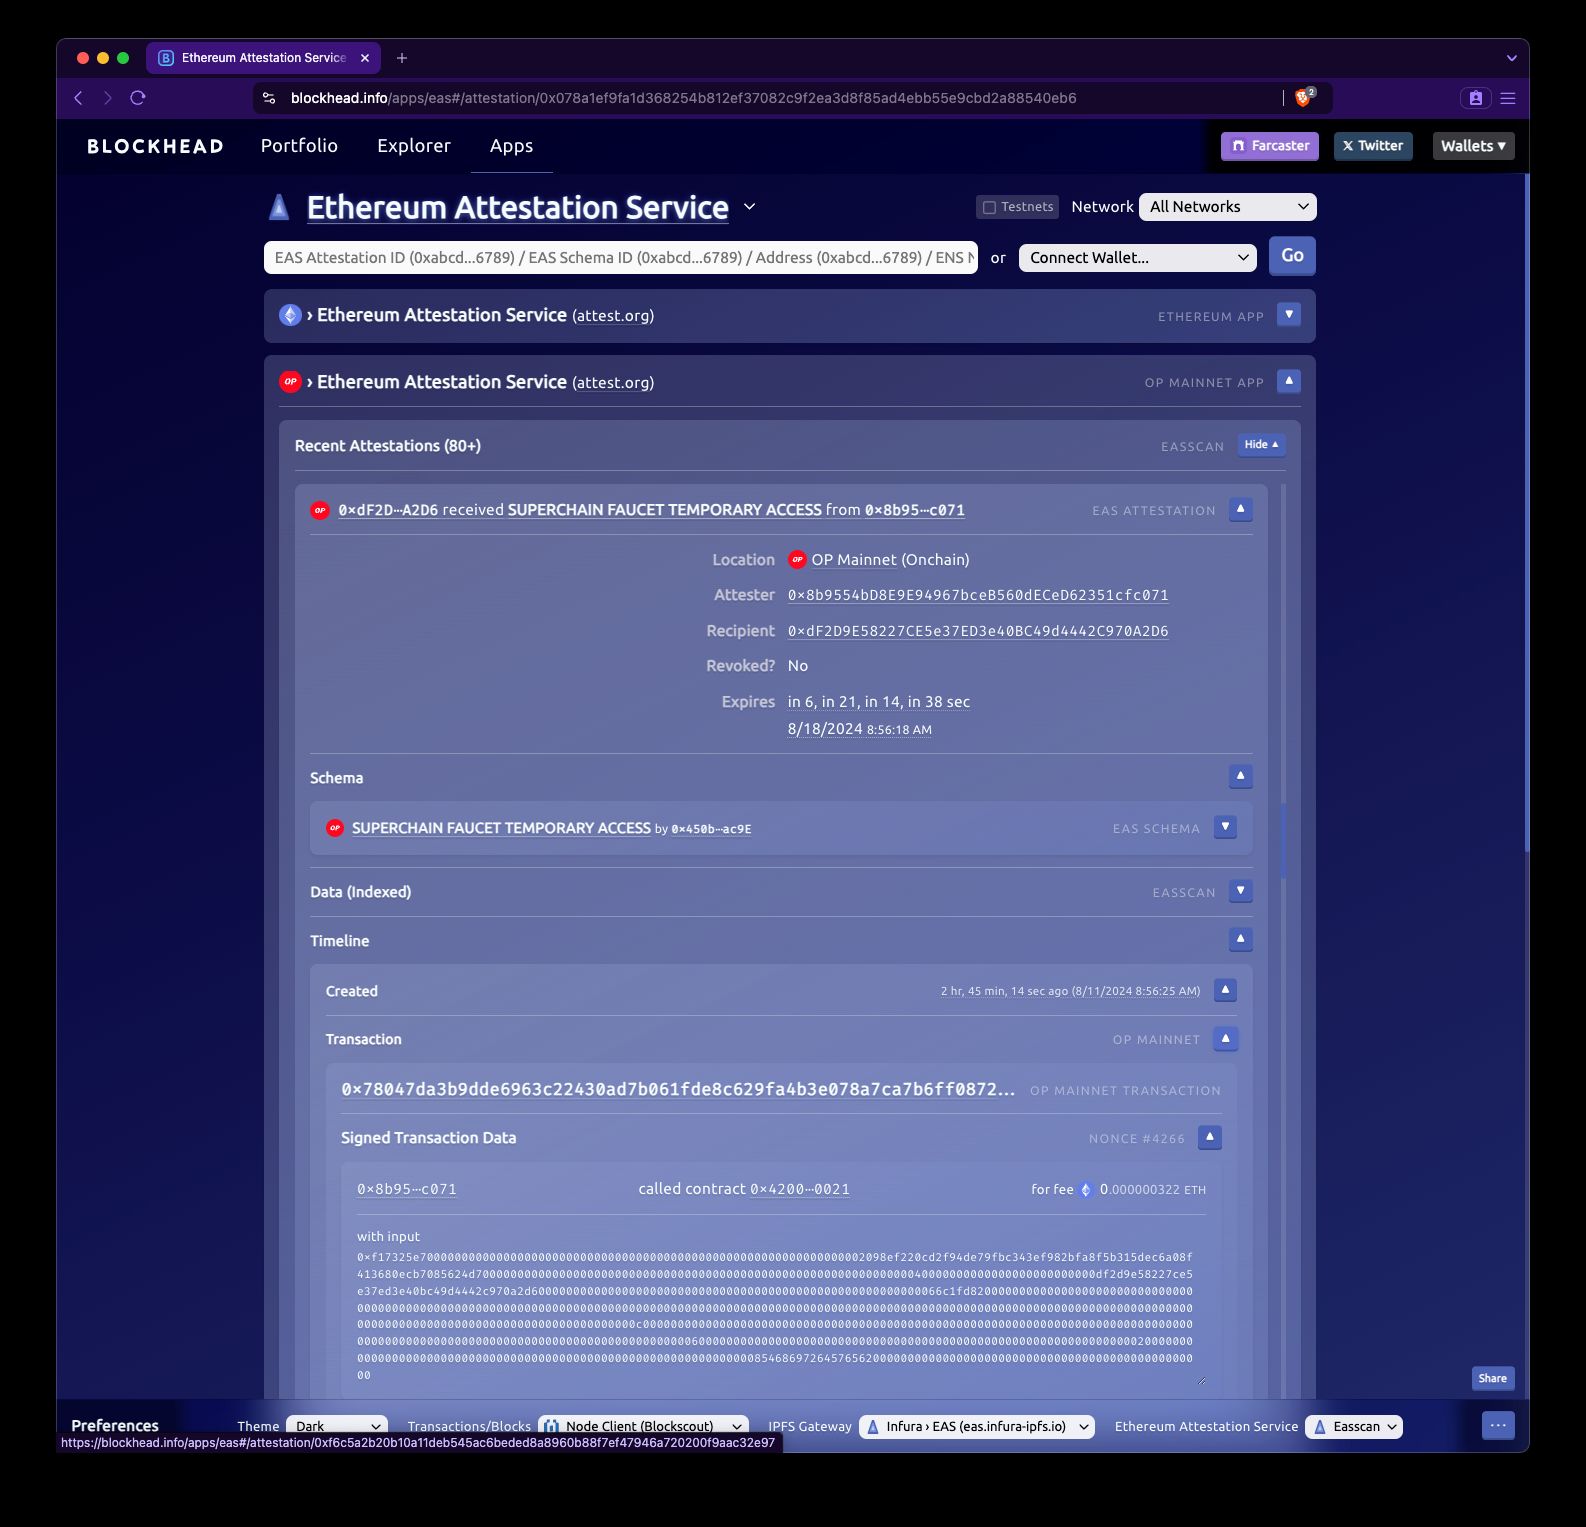Screen dimensions: 1586x1527
Task: Click the BLOCKHEAD logo
Action: (x=155, y=146)
